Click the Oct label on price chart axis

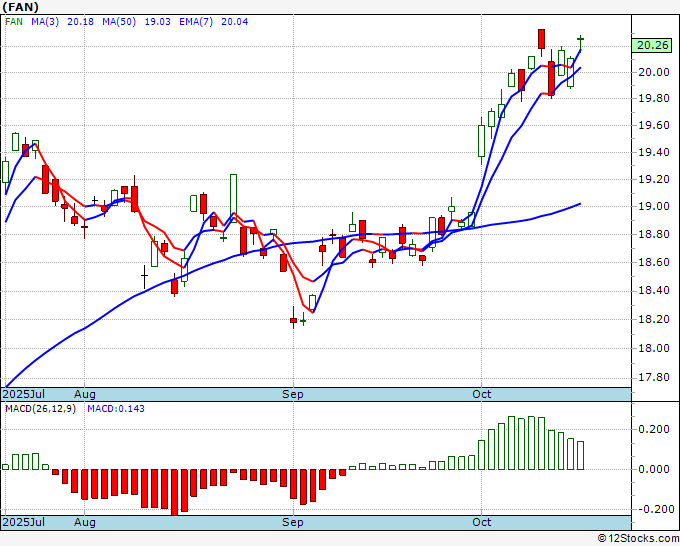coord(481,394)
